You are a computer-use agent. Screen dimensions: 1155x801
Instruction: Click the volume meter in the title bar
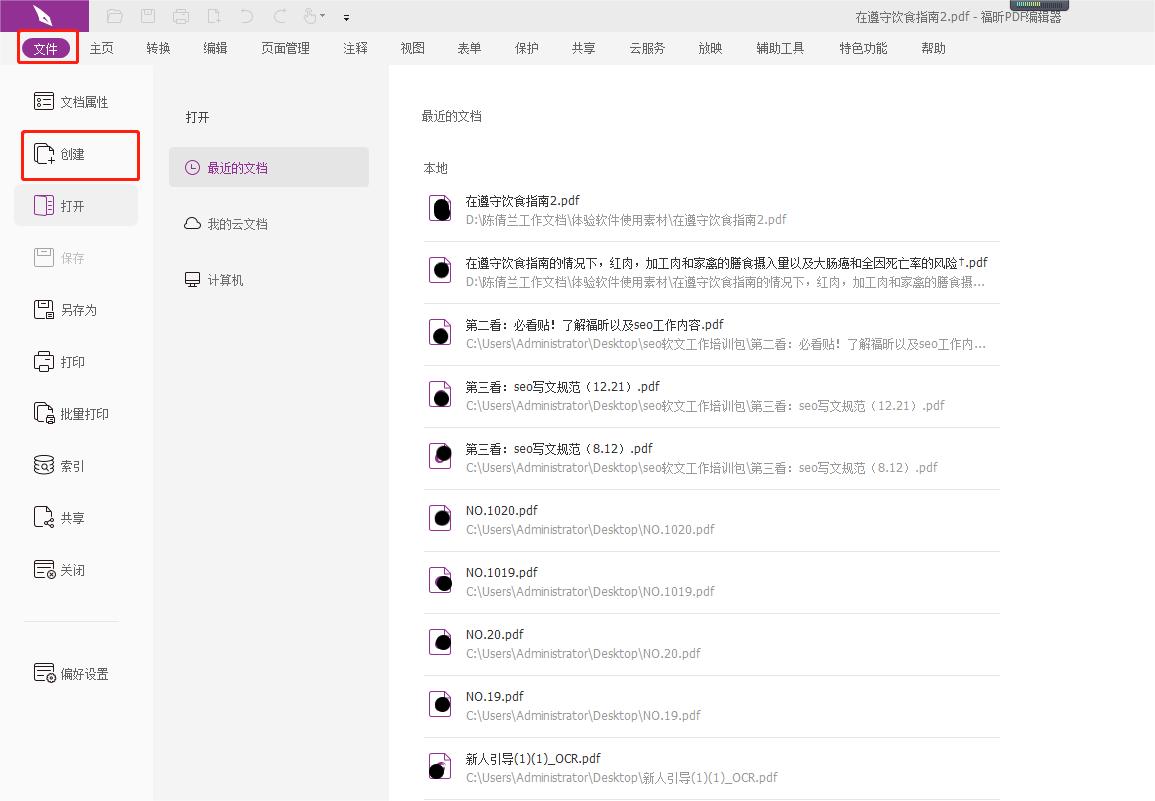(x=1040, y=8)
